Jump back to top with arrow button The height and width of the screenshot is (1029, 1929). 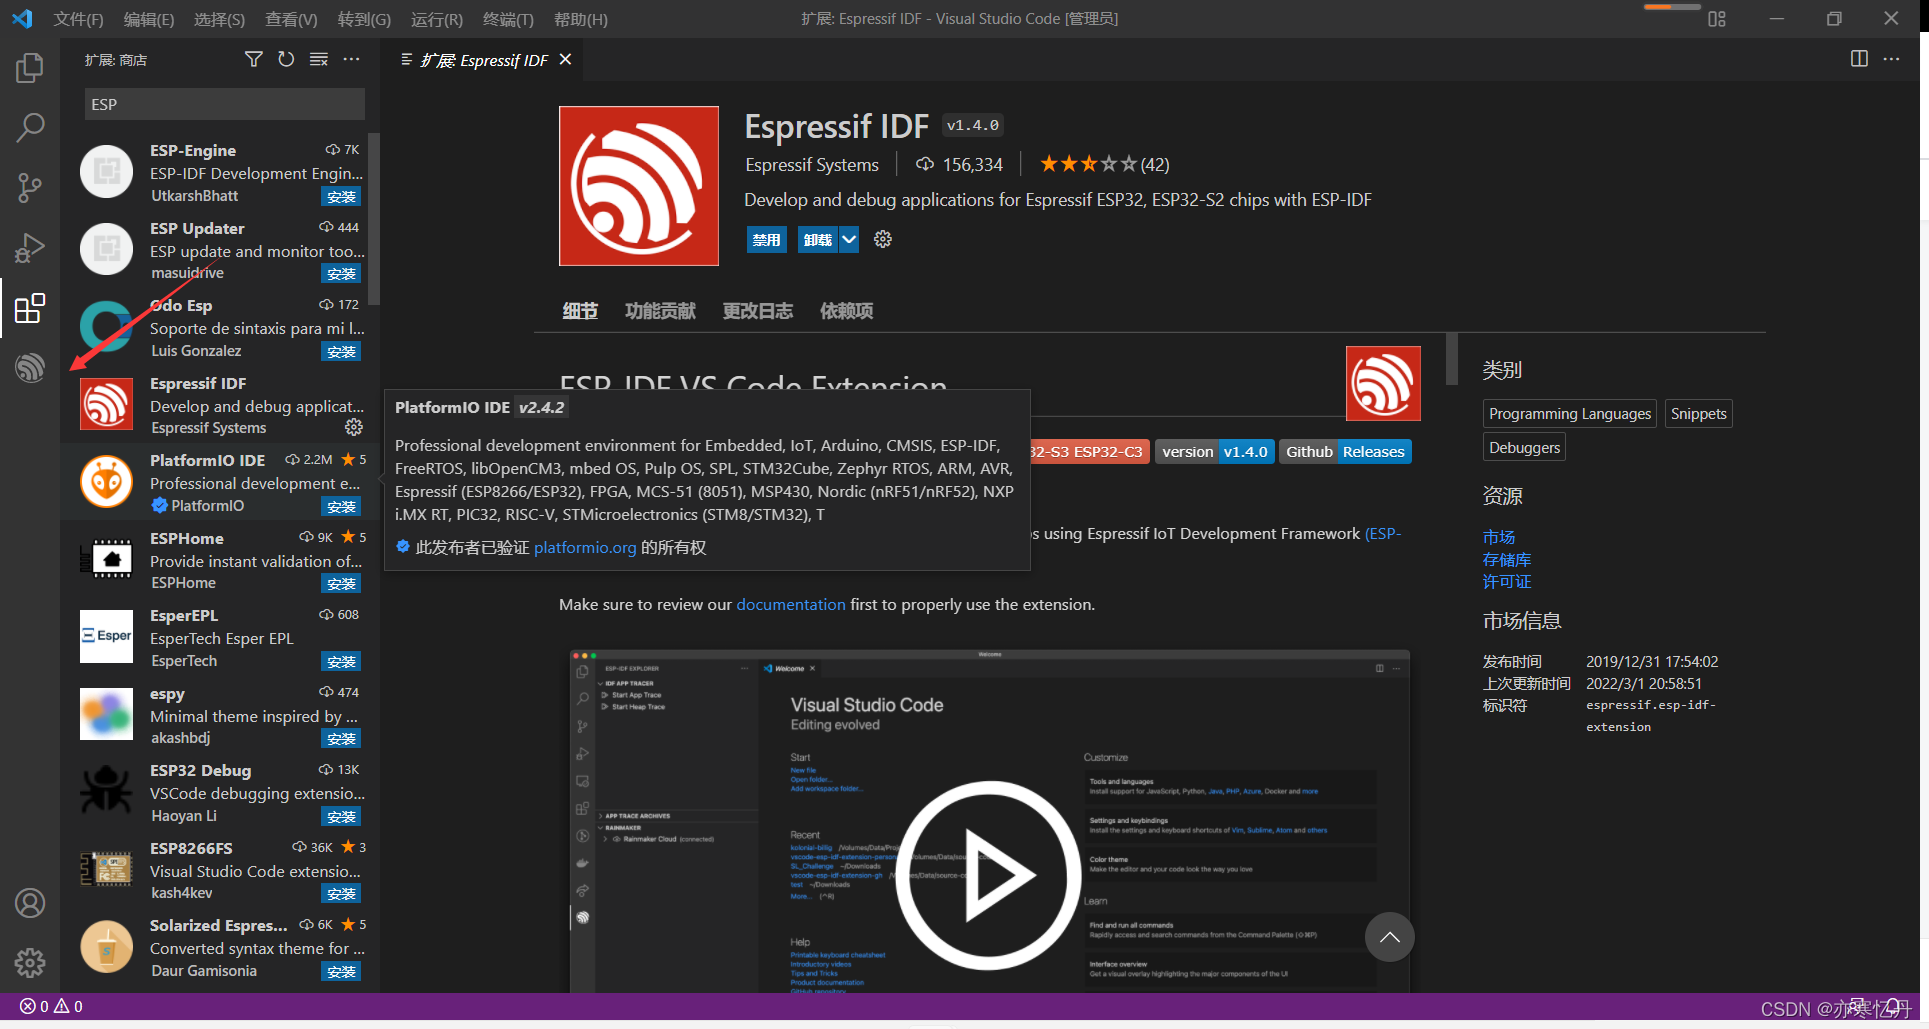(x=1390, y=937)
